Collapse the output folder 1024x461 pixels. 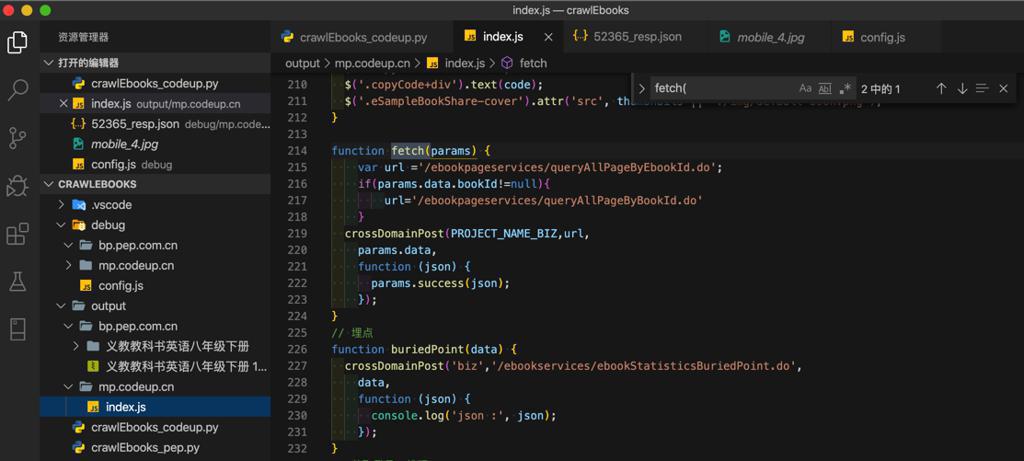[155, 306]
